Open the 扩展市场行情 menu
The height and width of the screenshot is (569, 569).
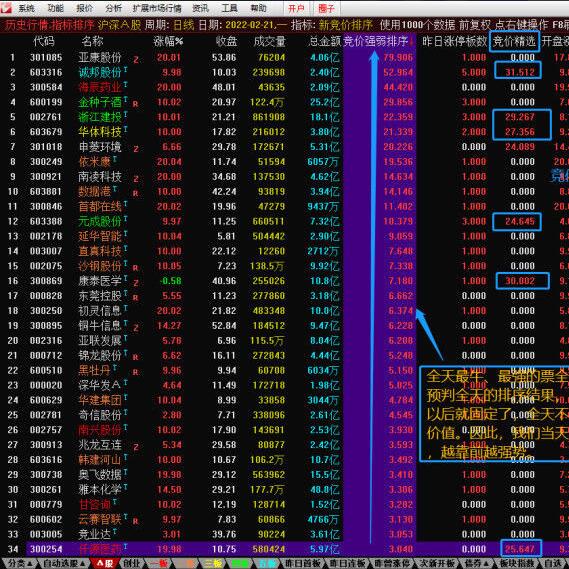click(156, 8)
